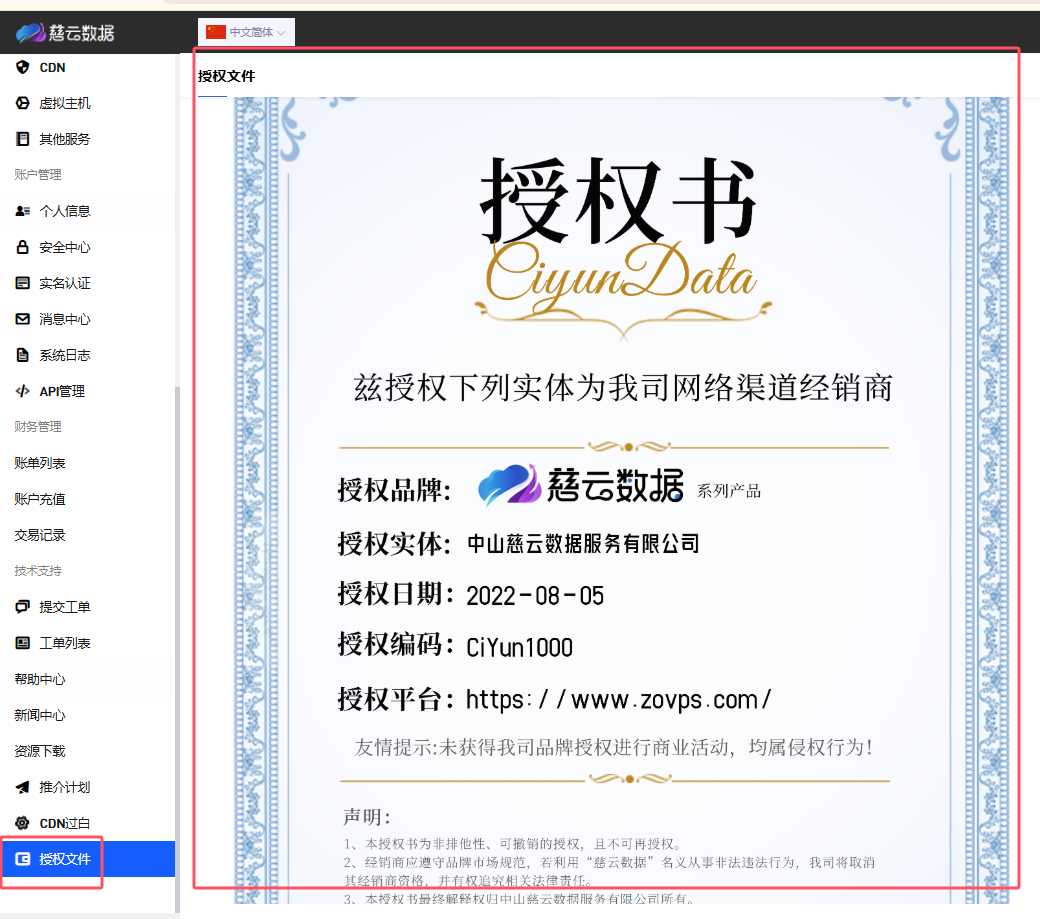The height and width of the screenshot is (919, 1040).
Task: Click the 其他服务 book icon
Action: tap(22, 139)
